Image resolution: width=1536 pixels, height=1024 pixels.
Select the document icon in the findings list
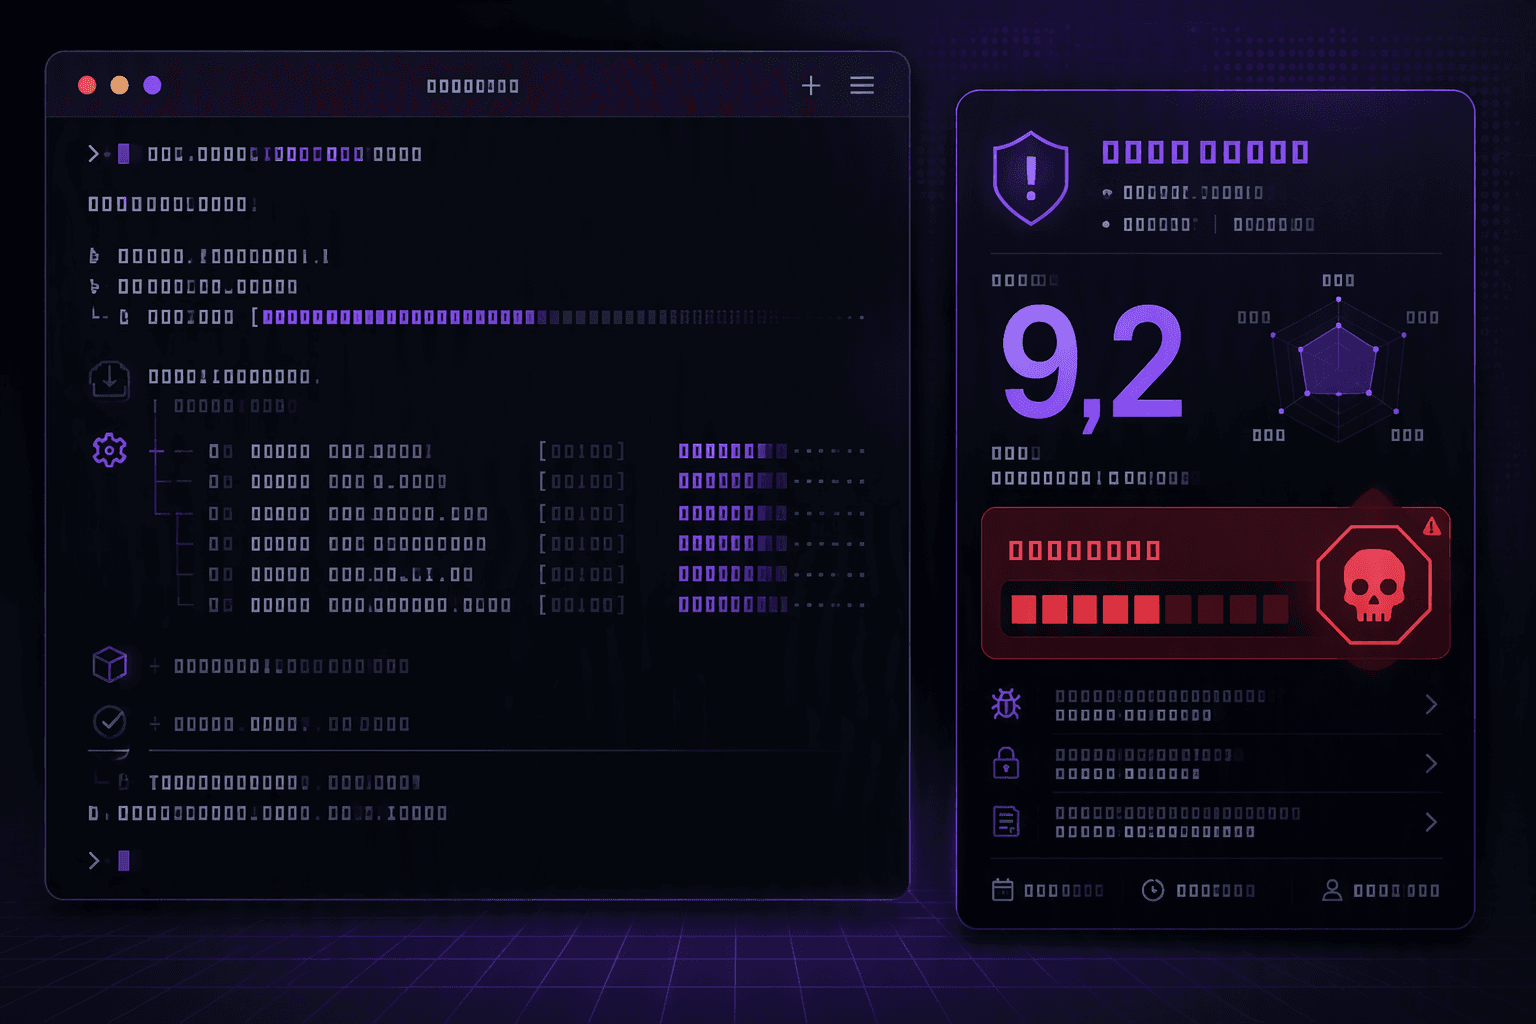point(1006,821)
